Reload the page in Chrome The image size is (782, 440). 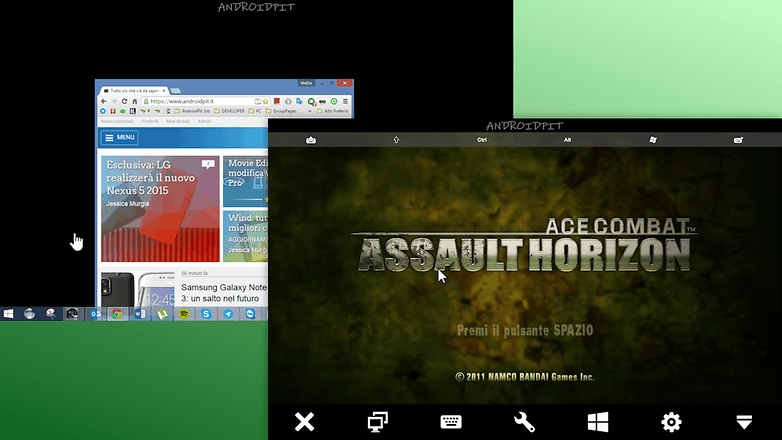click(x=124, y=101)
